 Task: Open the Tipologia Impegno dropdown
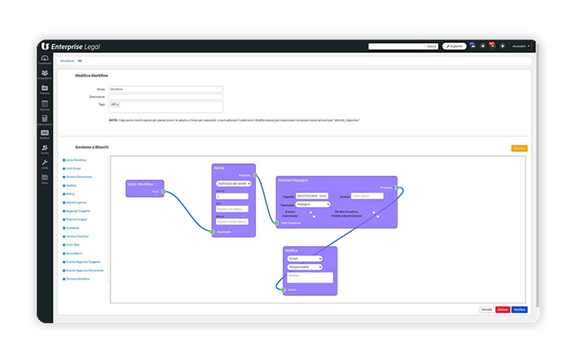(313, 204)
